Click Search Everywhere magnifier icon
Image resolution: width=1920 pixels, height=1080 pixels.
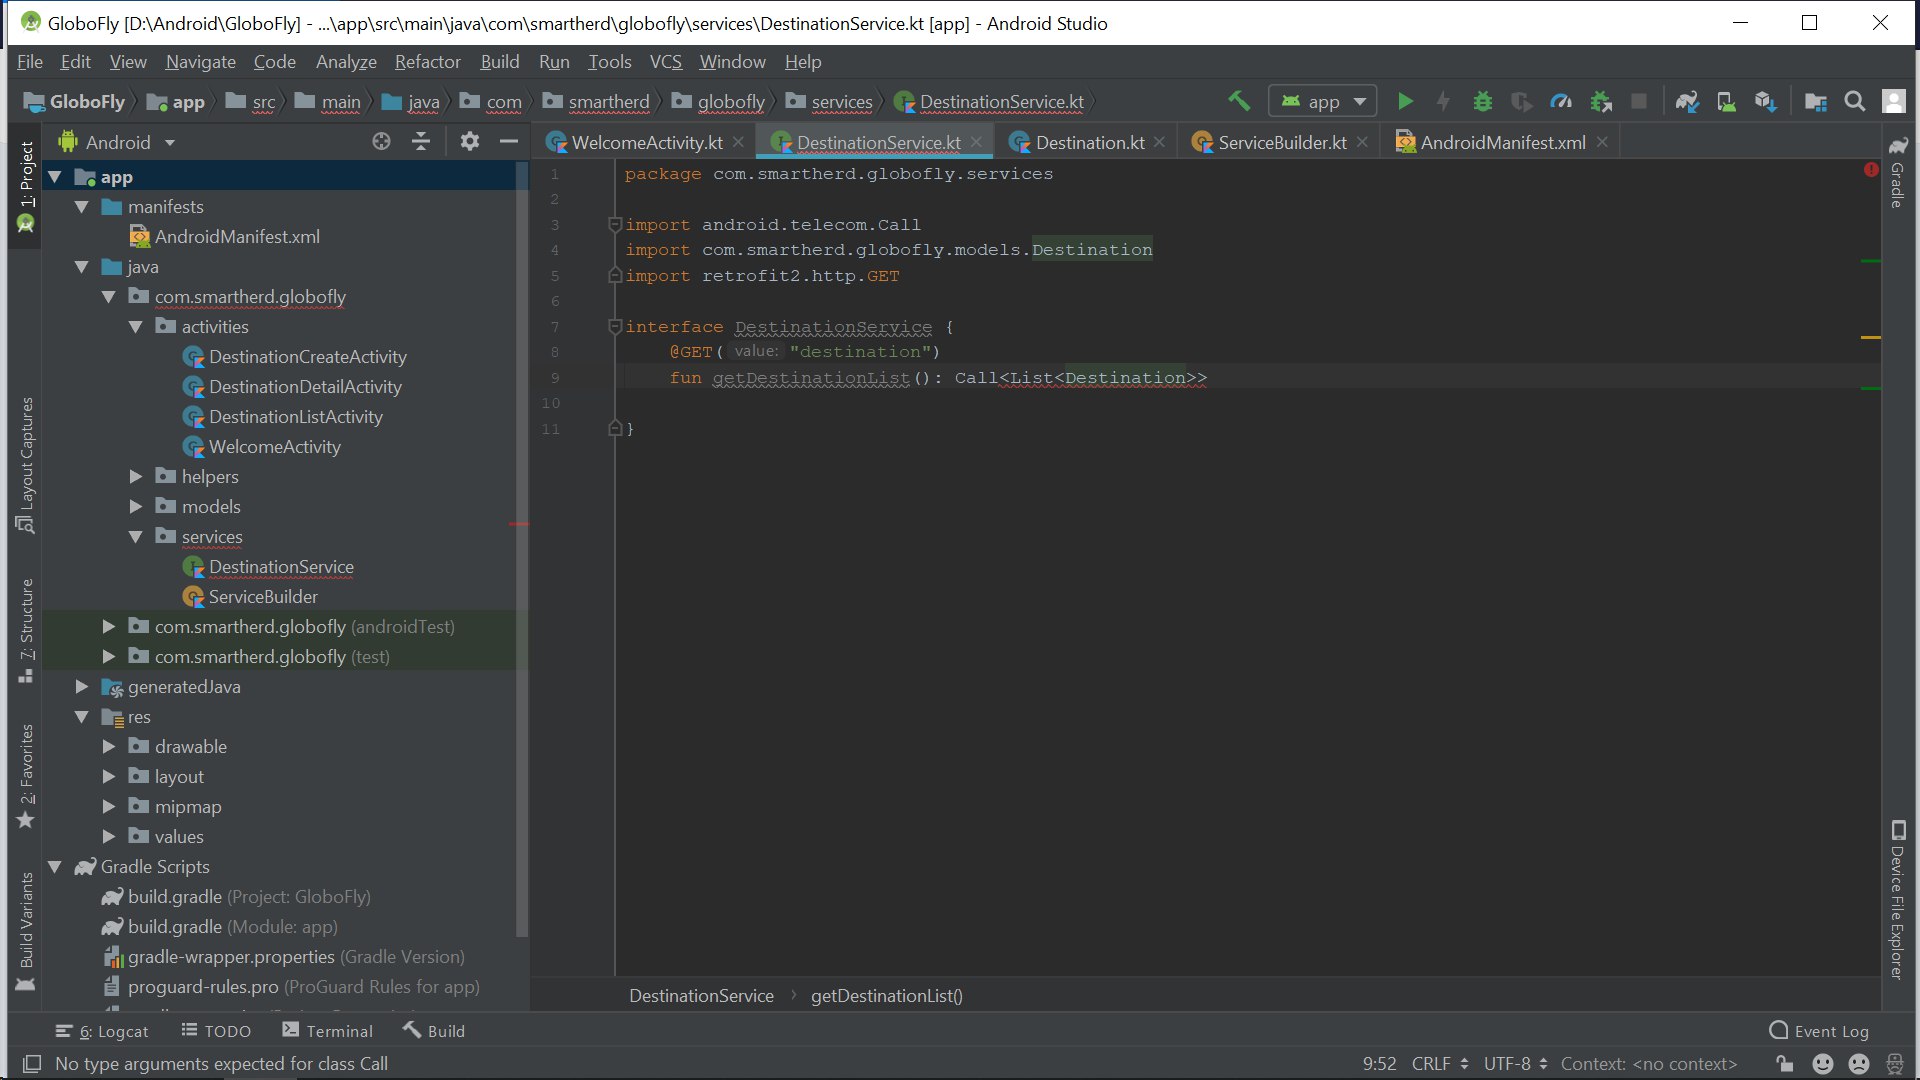1855,101
